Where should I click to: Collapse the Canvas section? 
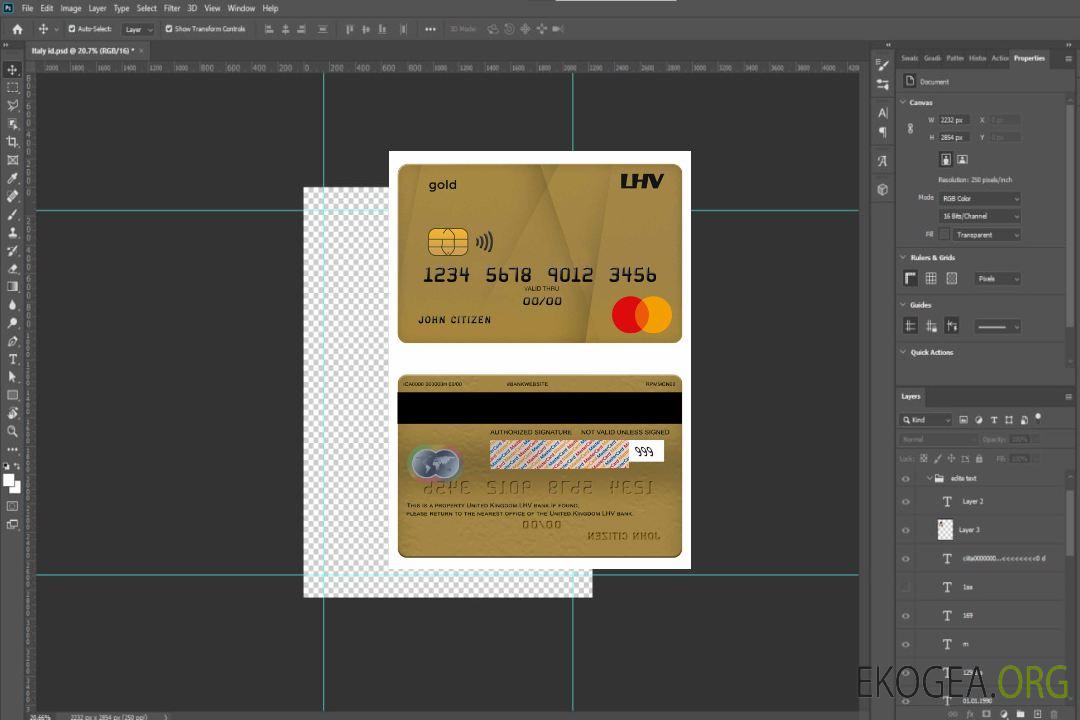point(903,102)
